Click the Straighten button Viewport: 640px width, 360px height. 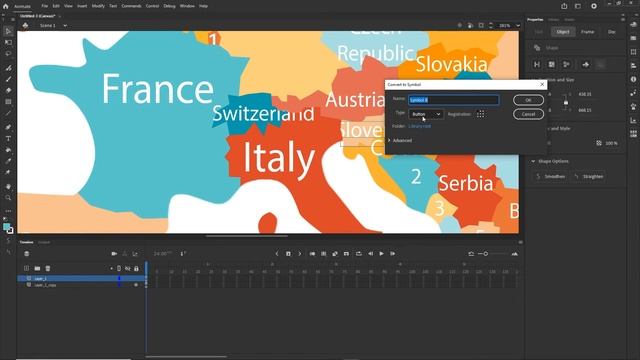[x=589, y=177]
